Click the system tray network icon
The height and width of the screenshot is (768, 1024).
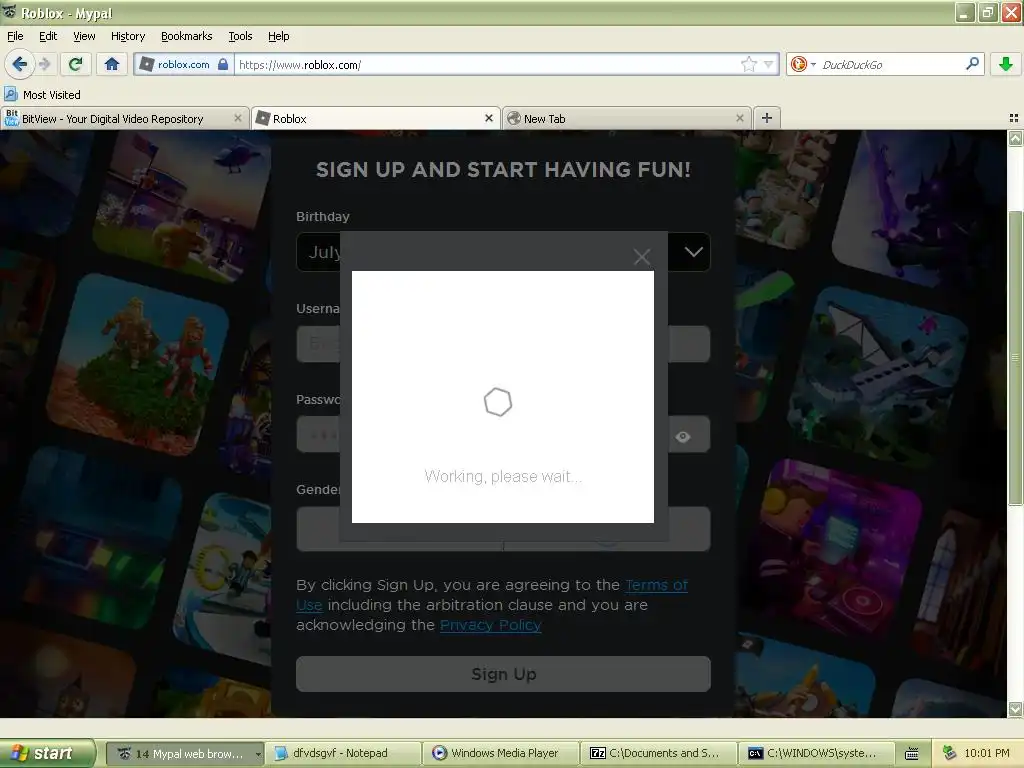(950, 753)
